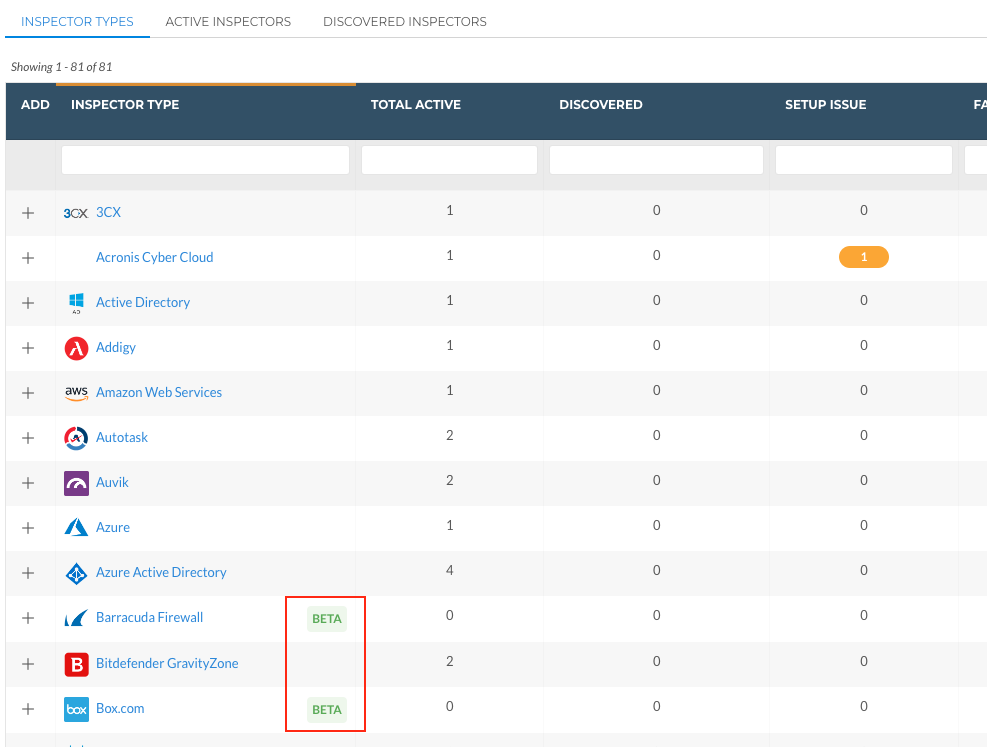Click the blue Azure logo
This screenshot has width=987, height=747.
76,527
